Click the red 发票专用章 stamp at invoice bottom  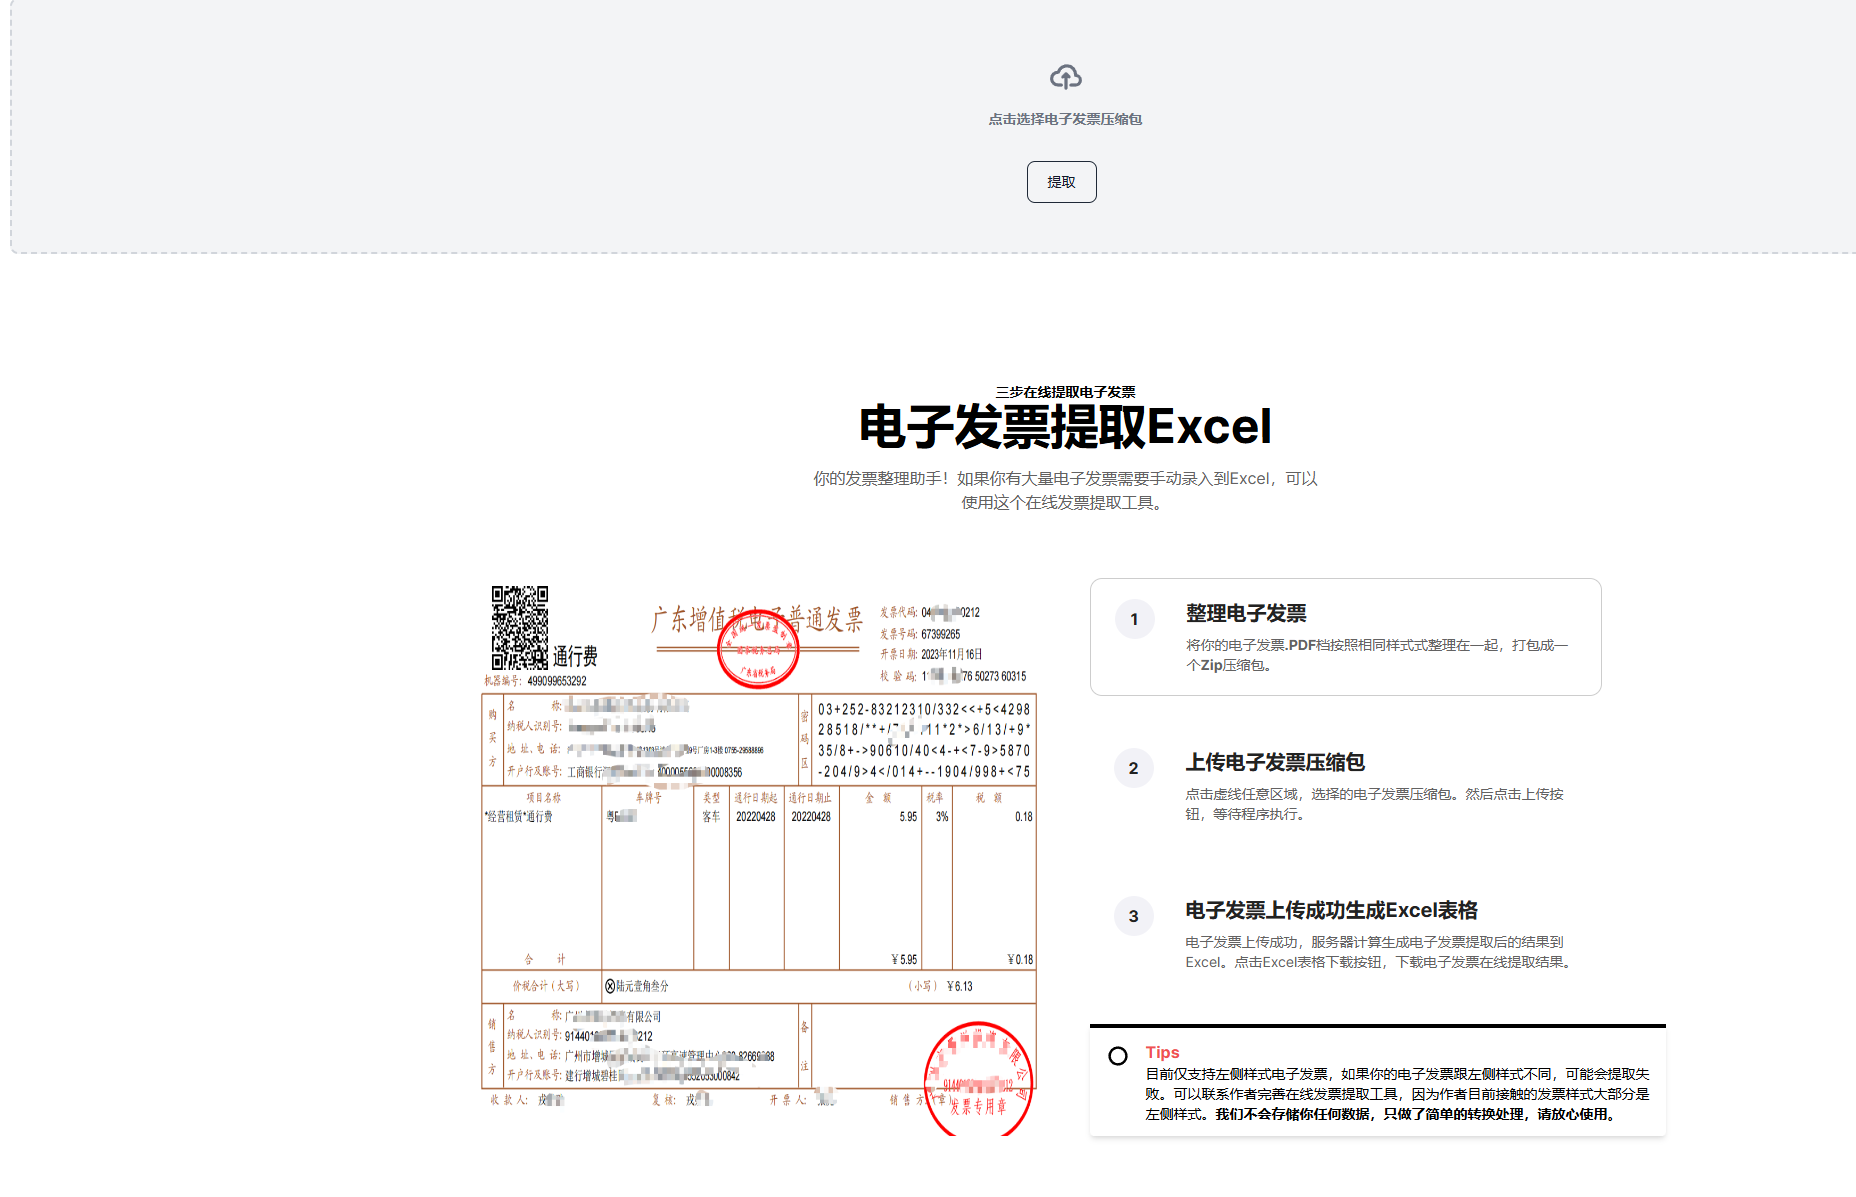(977, 1080)
